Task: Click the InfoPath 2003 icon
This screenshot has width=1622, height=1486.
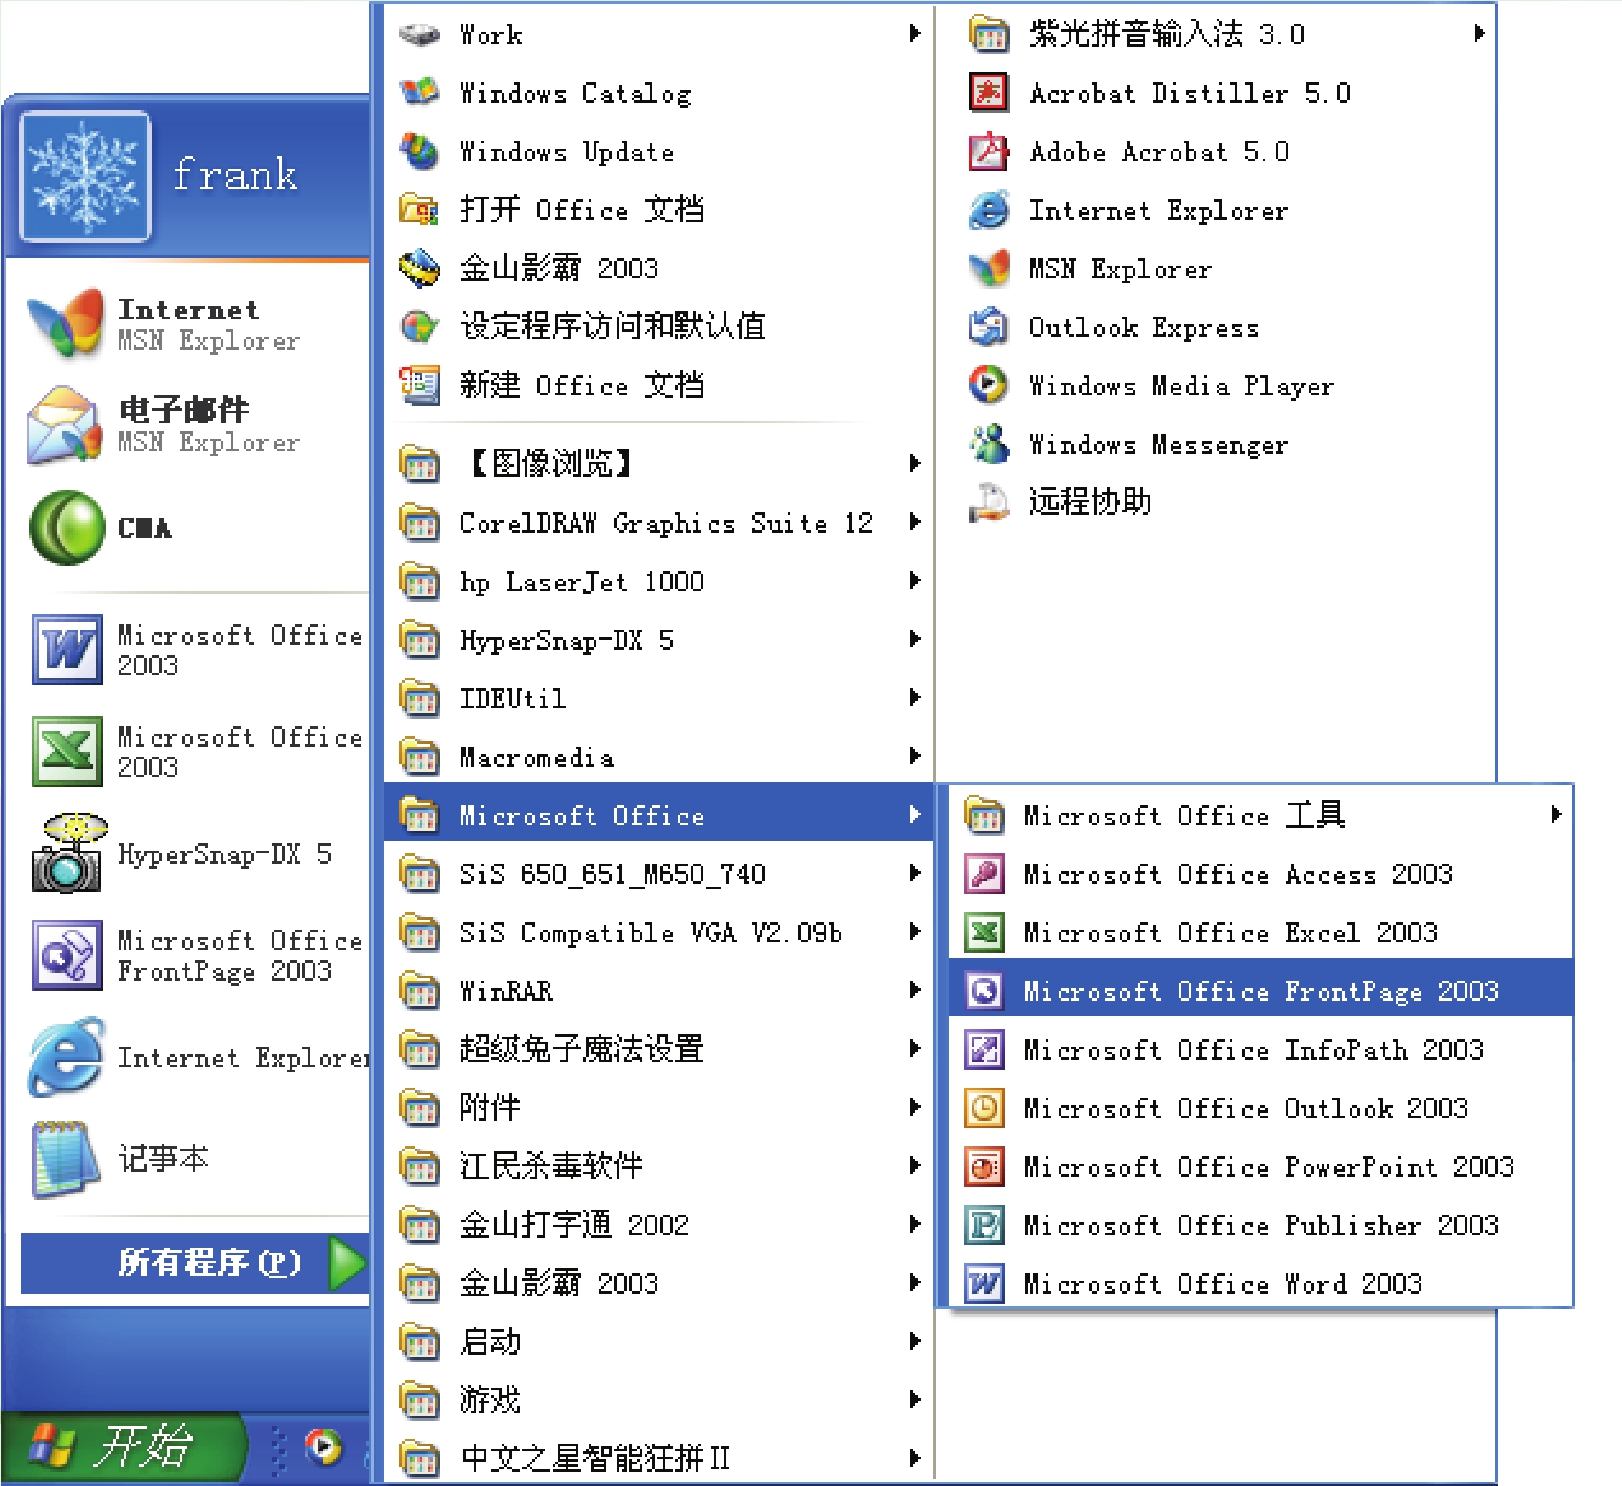Action: point(984,1049)
